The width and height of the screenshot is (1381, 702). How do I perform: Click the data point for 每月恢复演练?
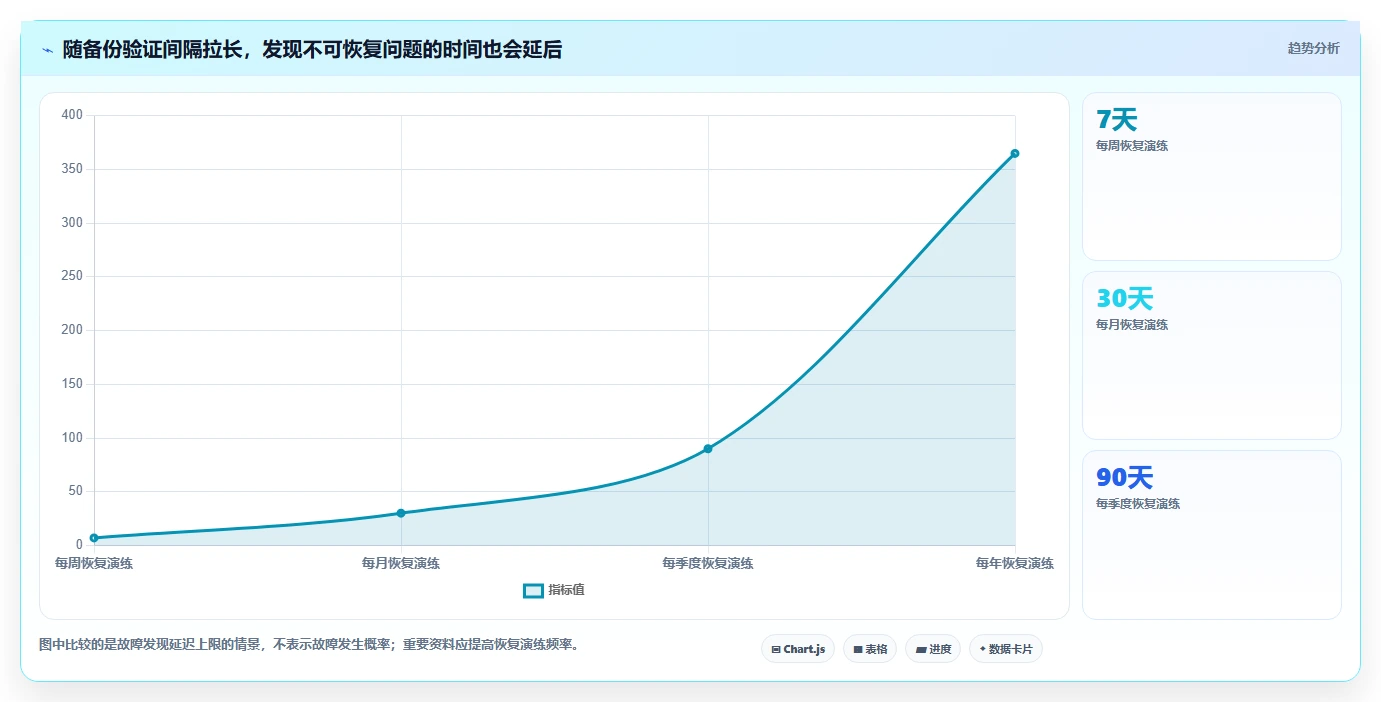(401, 513)
